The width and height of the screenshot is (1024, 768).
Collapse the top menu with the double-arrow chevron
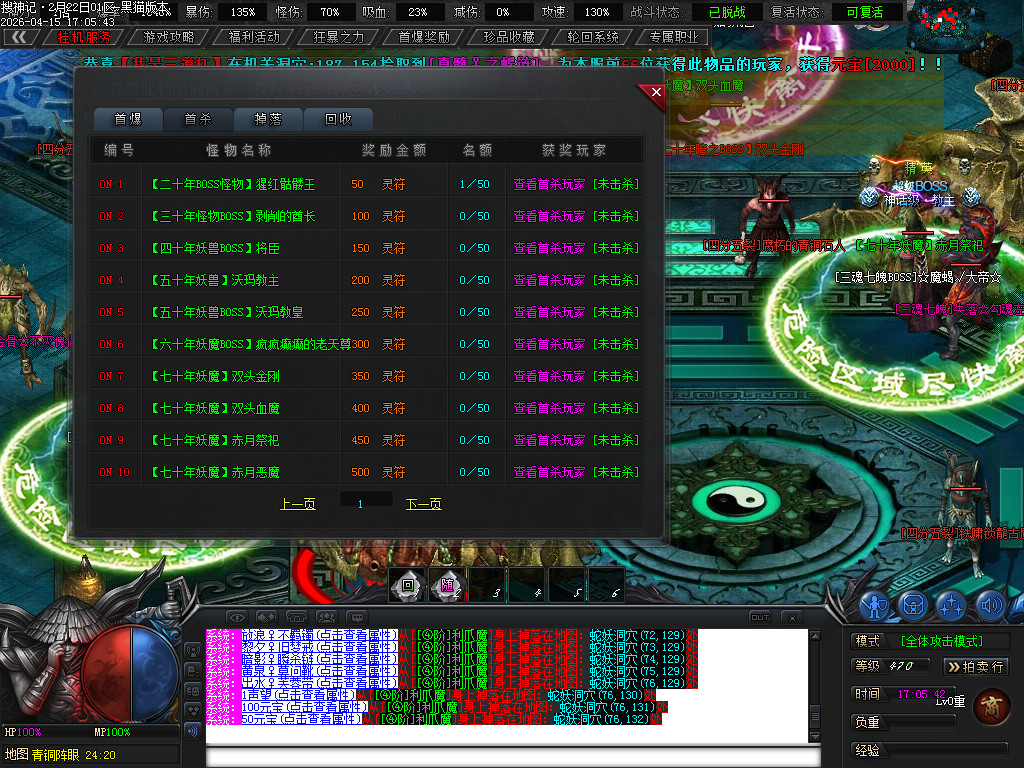(21, 36)
